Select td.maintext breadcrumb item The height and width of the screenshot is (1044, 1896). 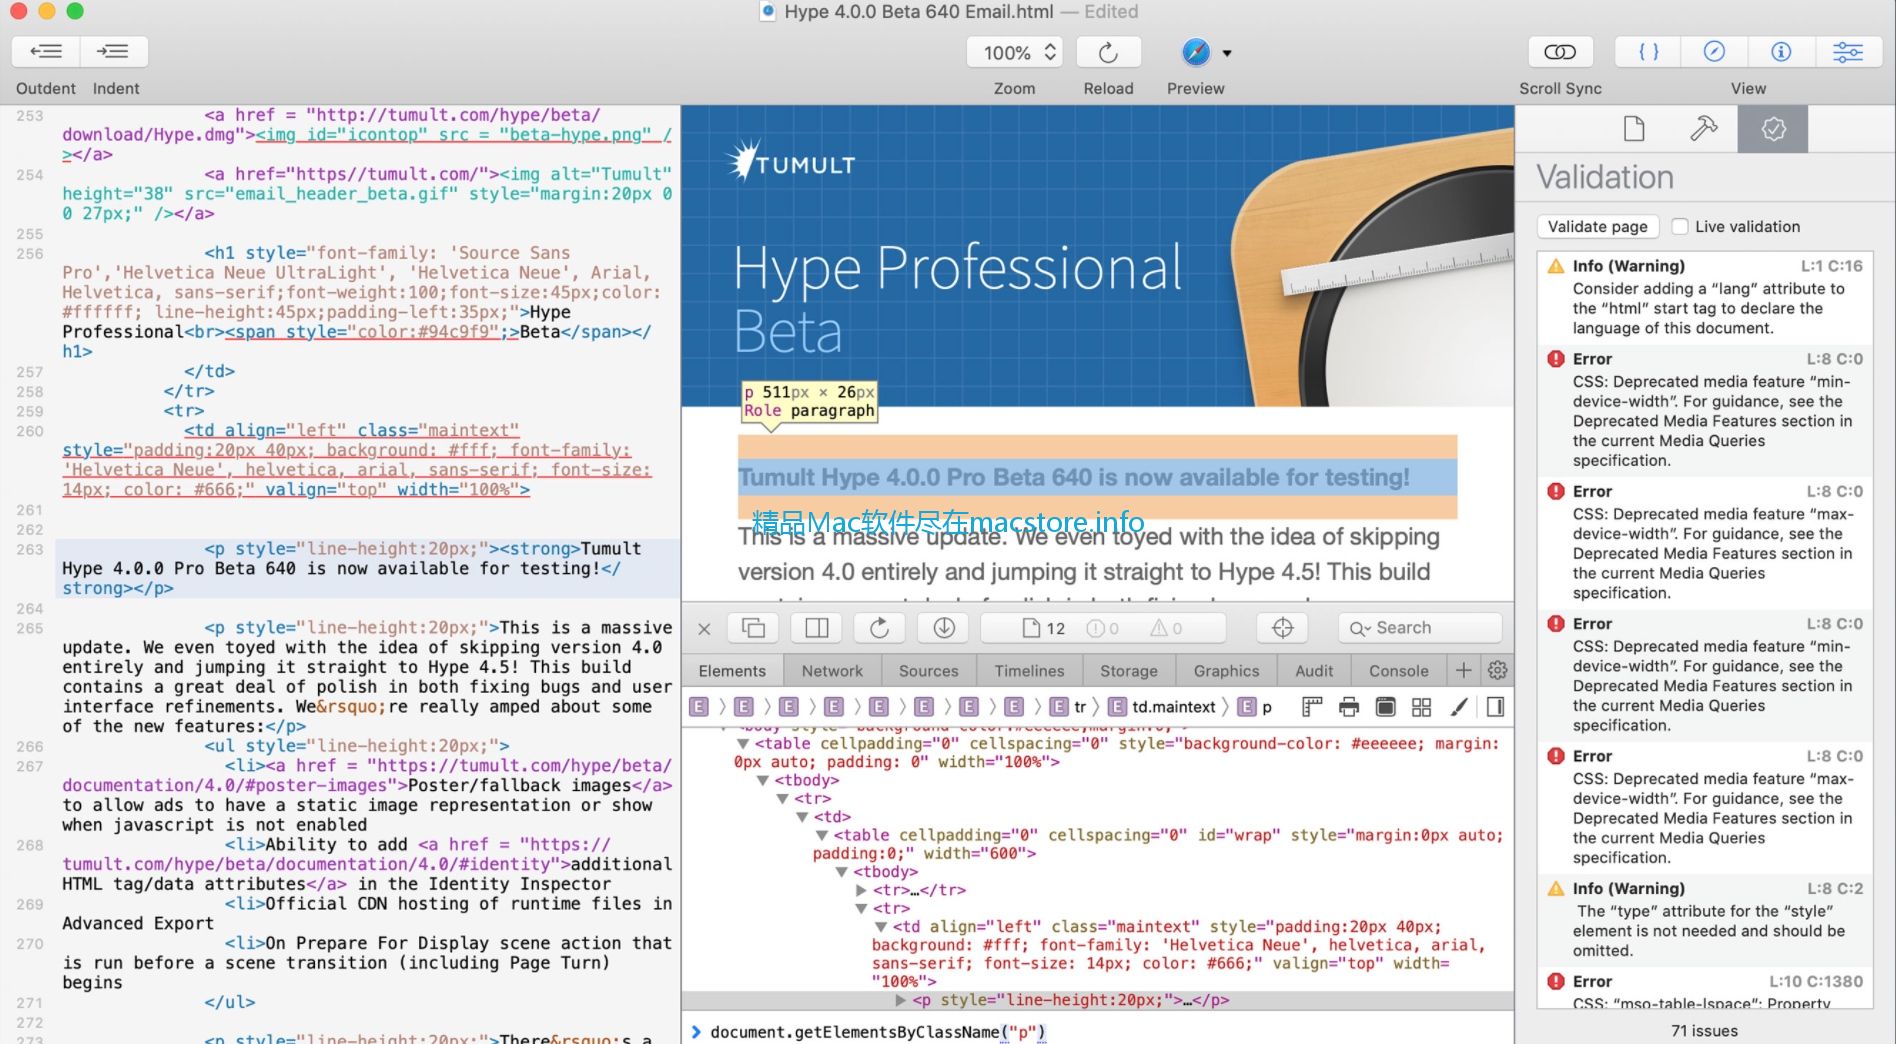tap(1162, 707)
